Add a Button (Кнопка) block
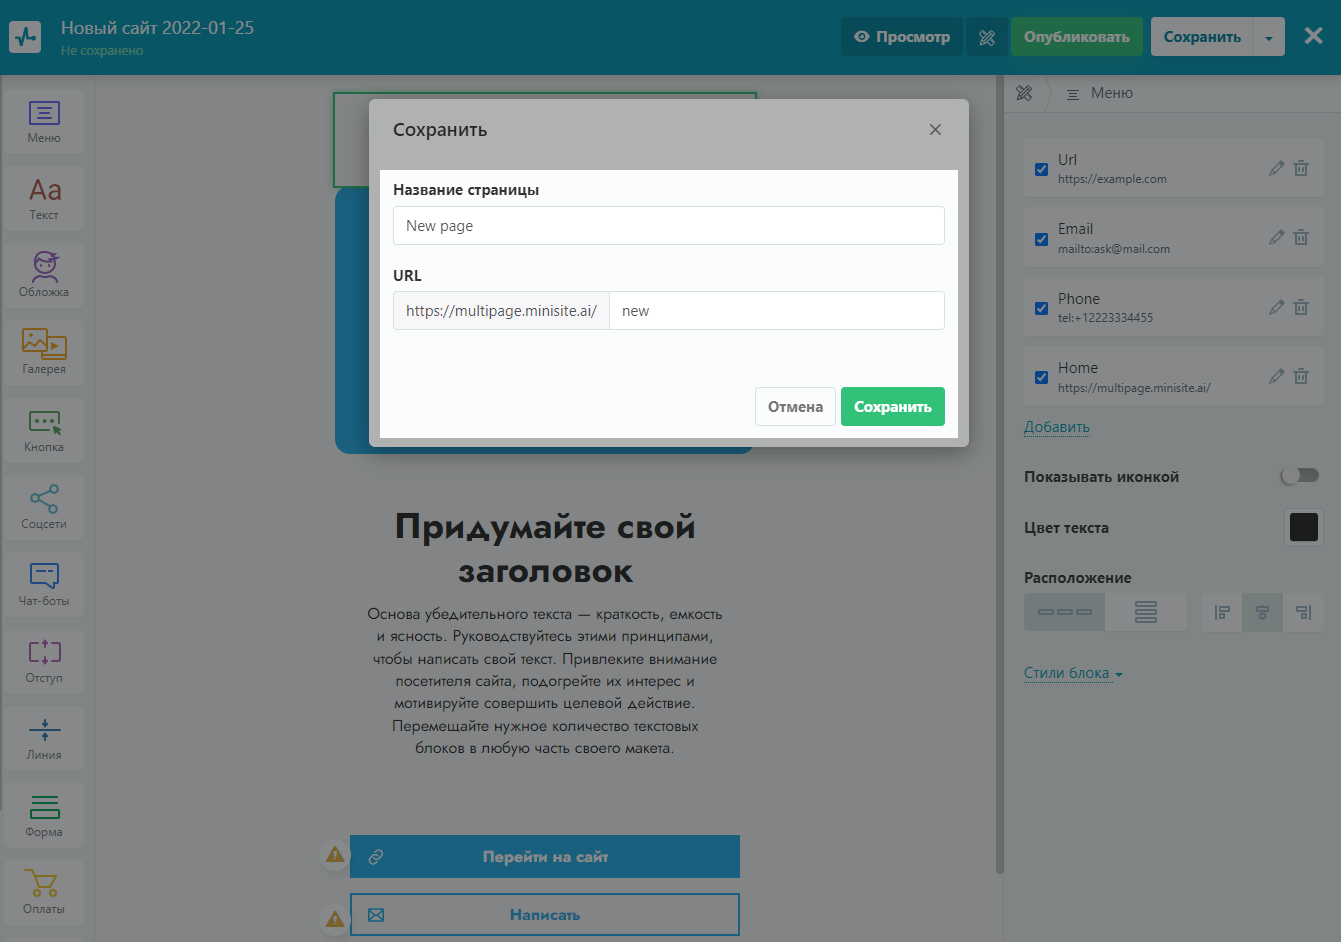This screenshot has width=1341, height=942. [x=44, y=430]
